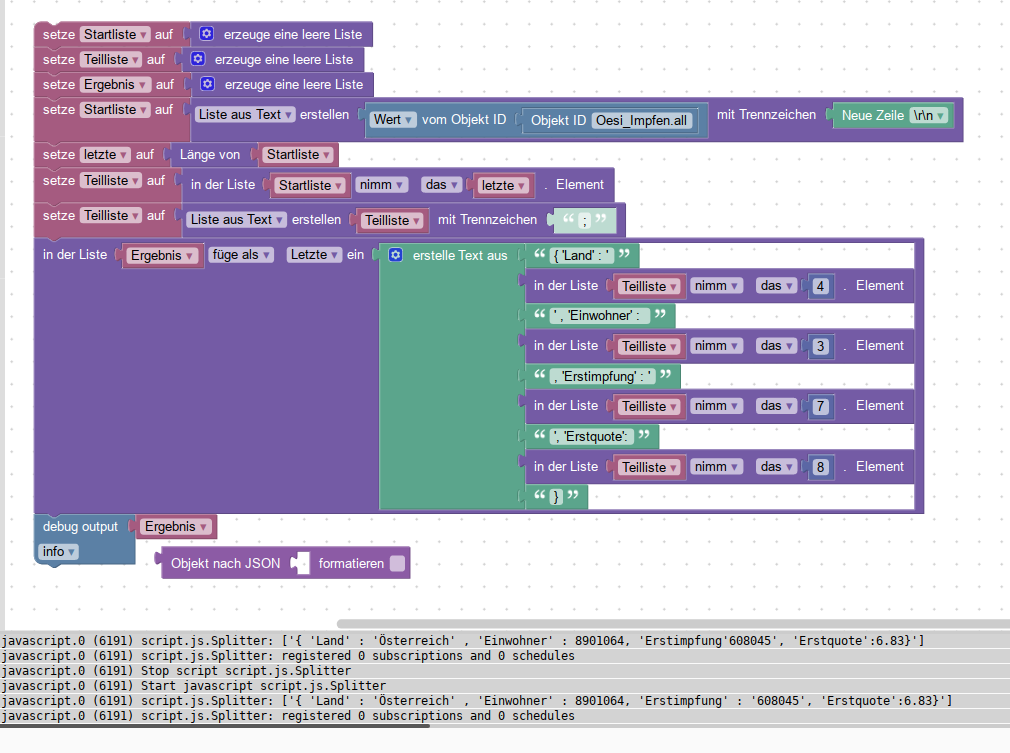This screenshot has width=1010, height=753.
Task: Open Teilliste dropdown in row with element 8
Action: click(x=649, y=468)
